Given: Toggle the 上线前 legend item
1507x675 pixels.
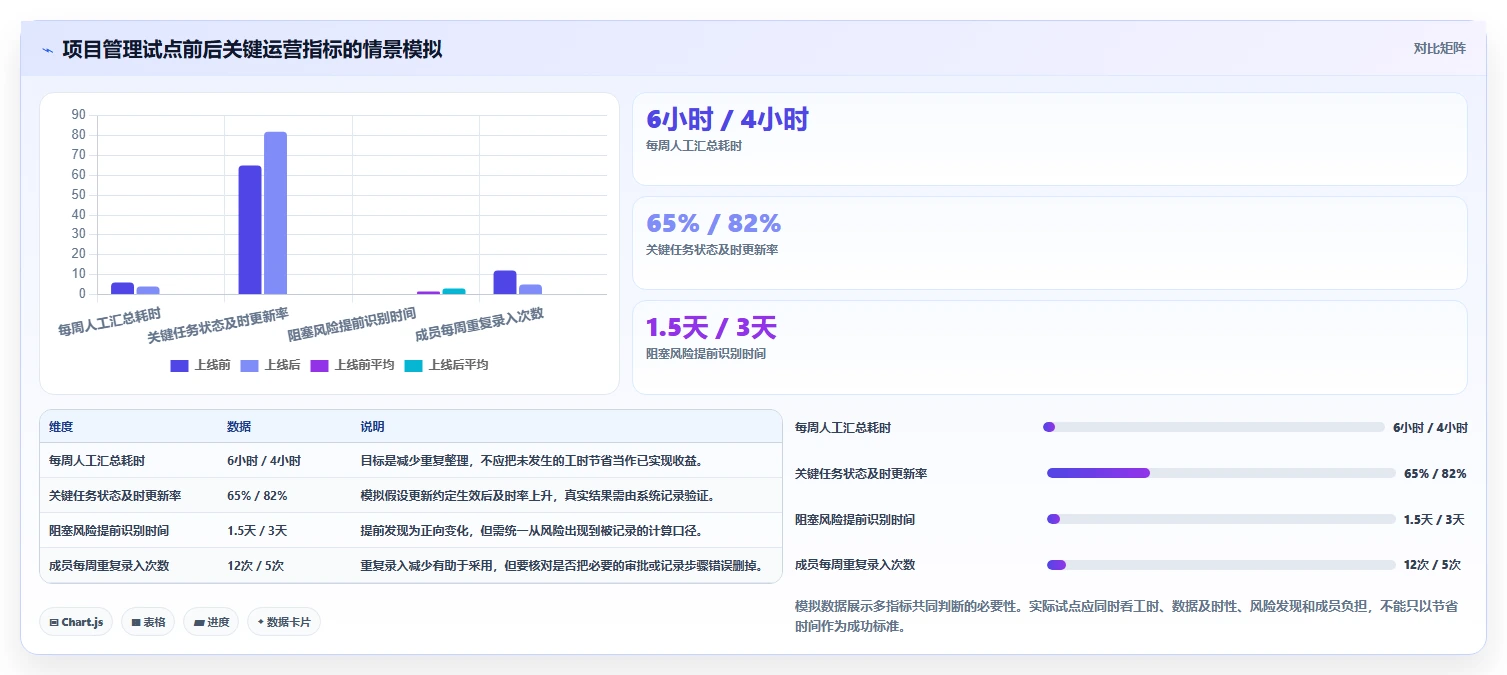Looking at the screenshot, I should coord(200,365).
